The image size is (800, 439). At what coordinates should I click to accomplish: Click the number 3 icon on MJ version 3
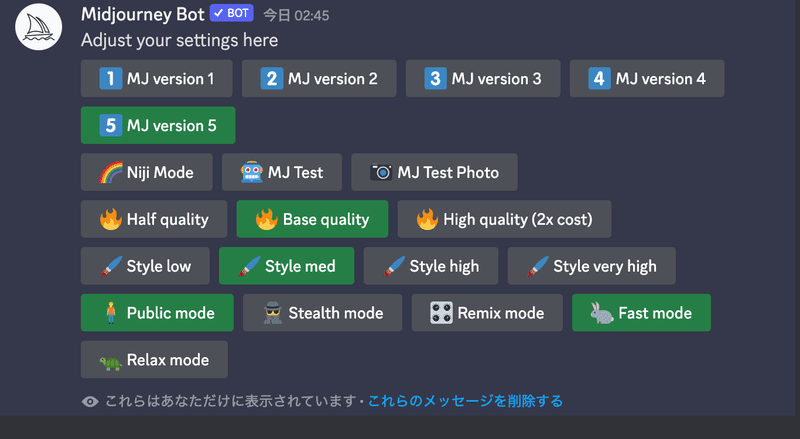[x=435, y=79]
